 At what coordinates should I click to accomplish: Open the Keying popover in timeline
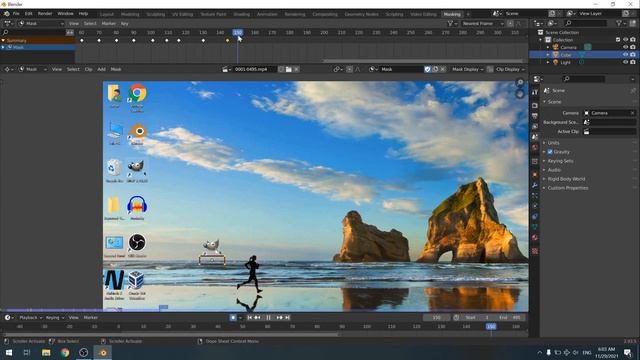54,318
